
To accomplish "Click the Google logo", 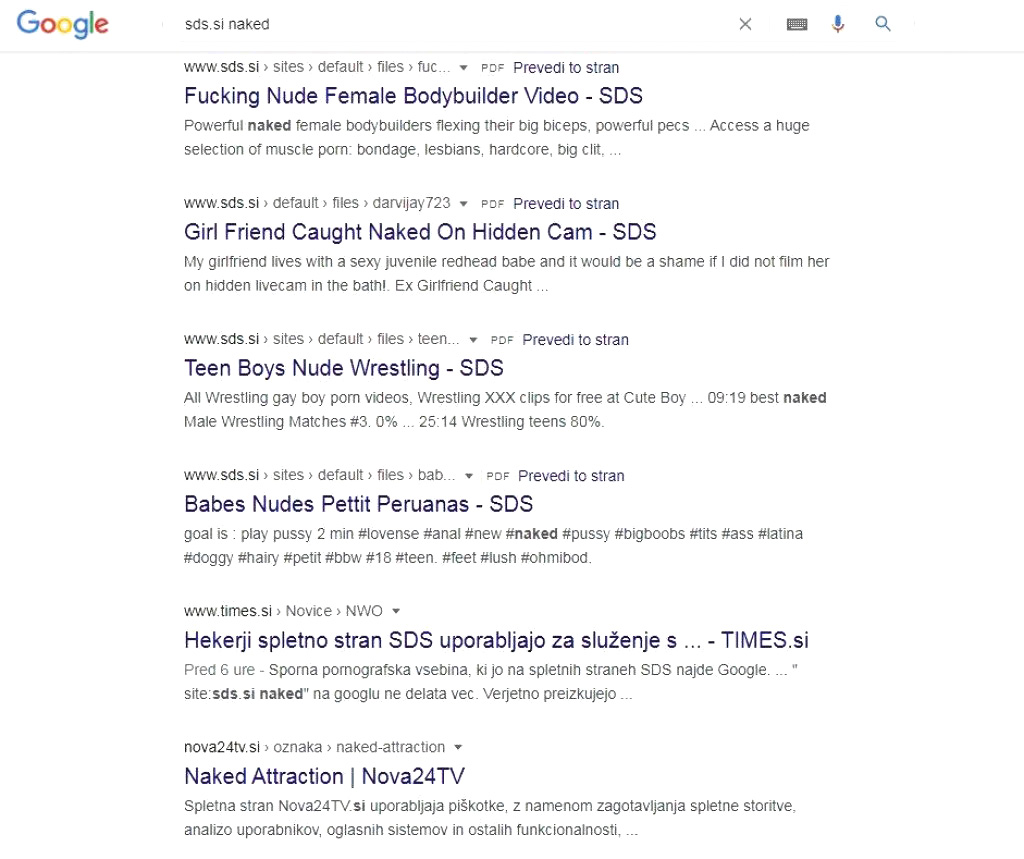I will pos(62,24).
